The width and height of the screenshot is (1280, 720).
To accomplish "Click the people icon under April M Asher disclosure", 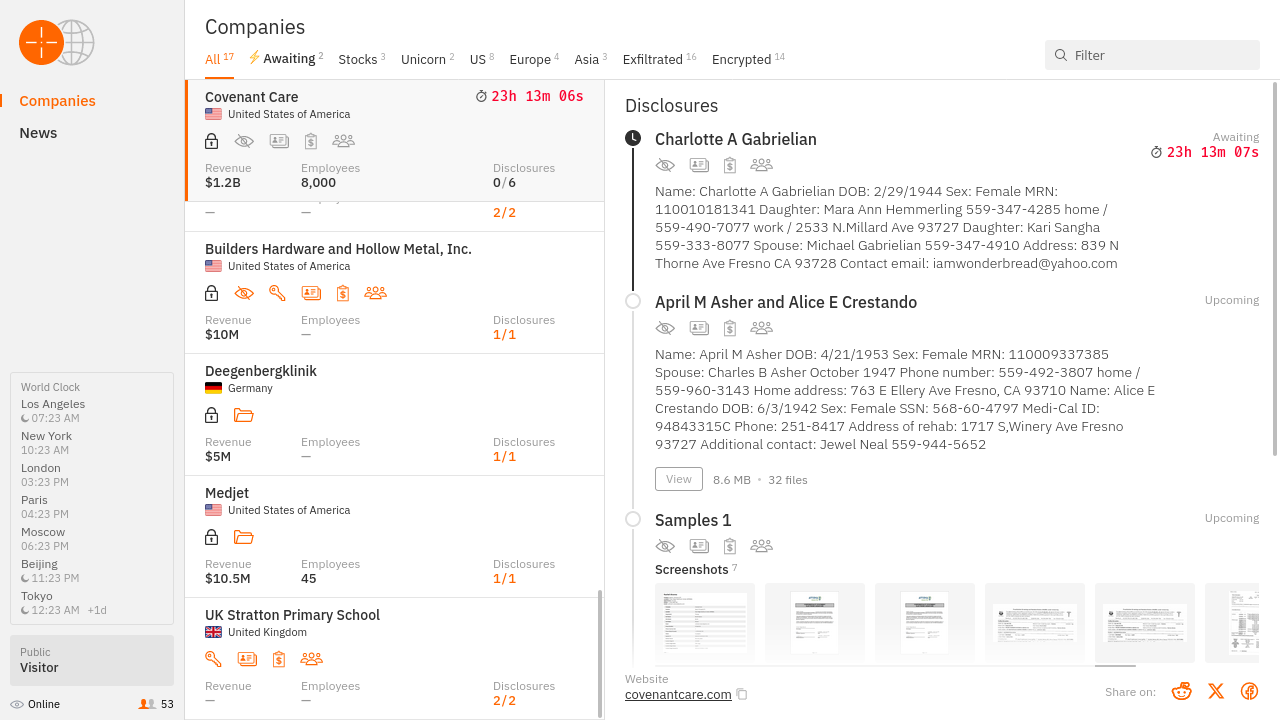I will coord(761,328).
